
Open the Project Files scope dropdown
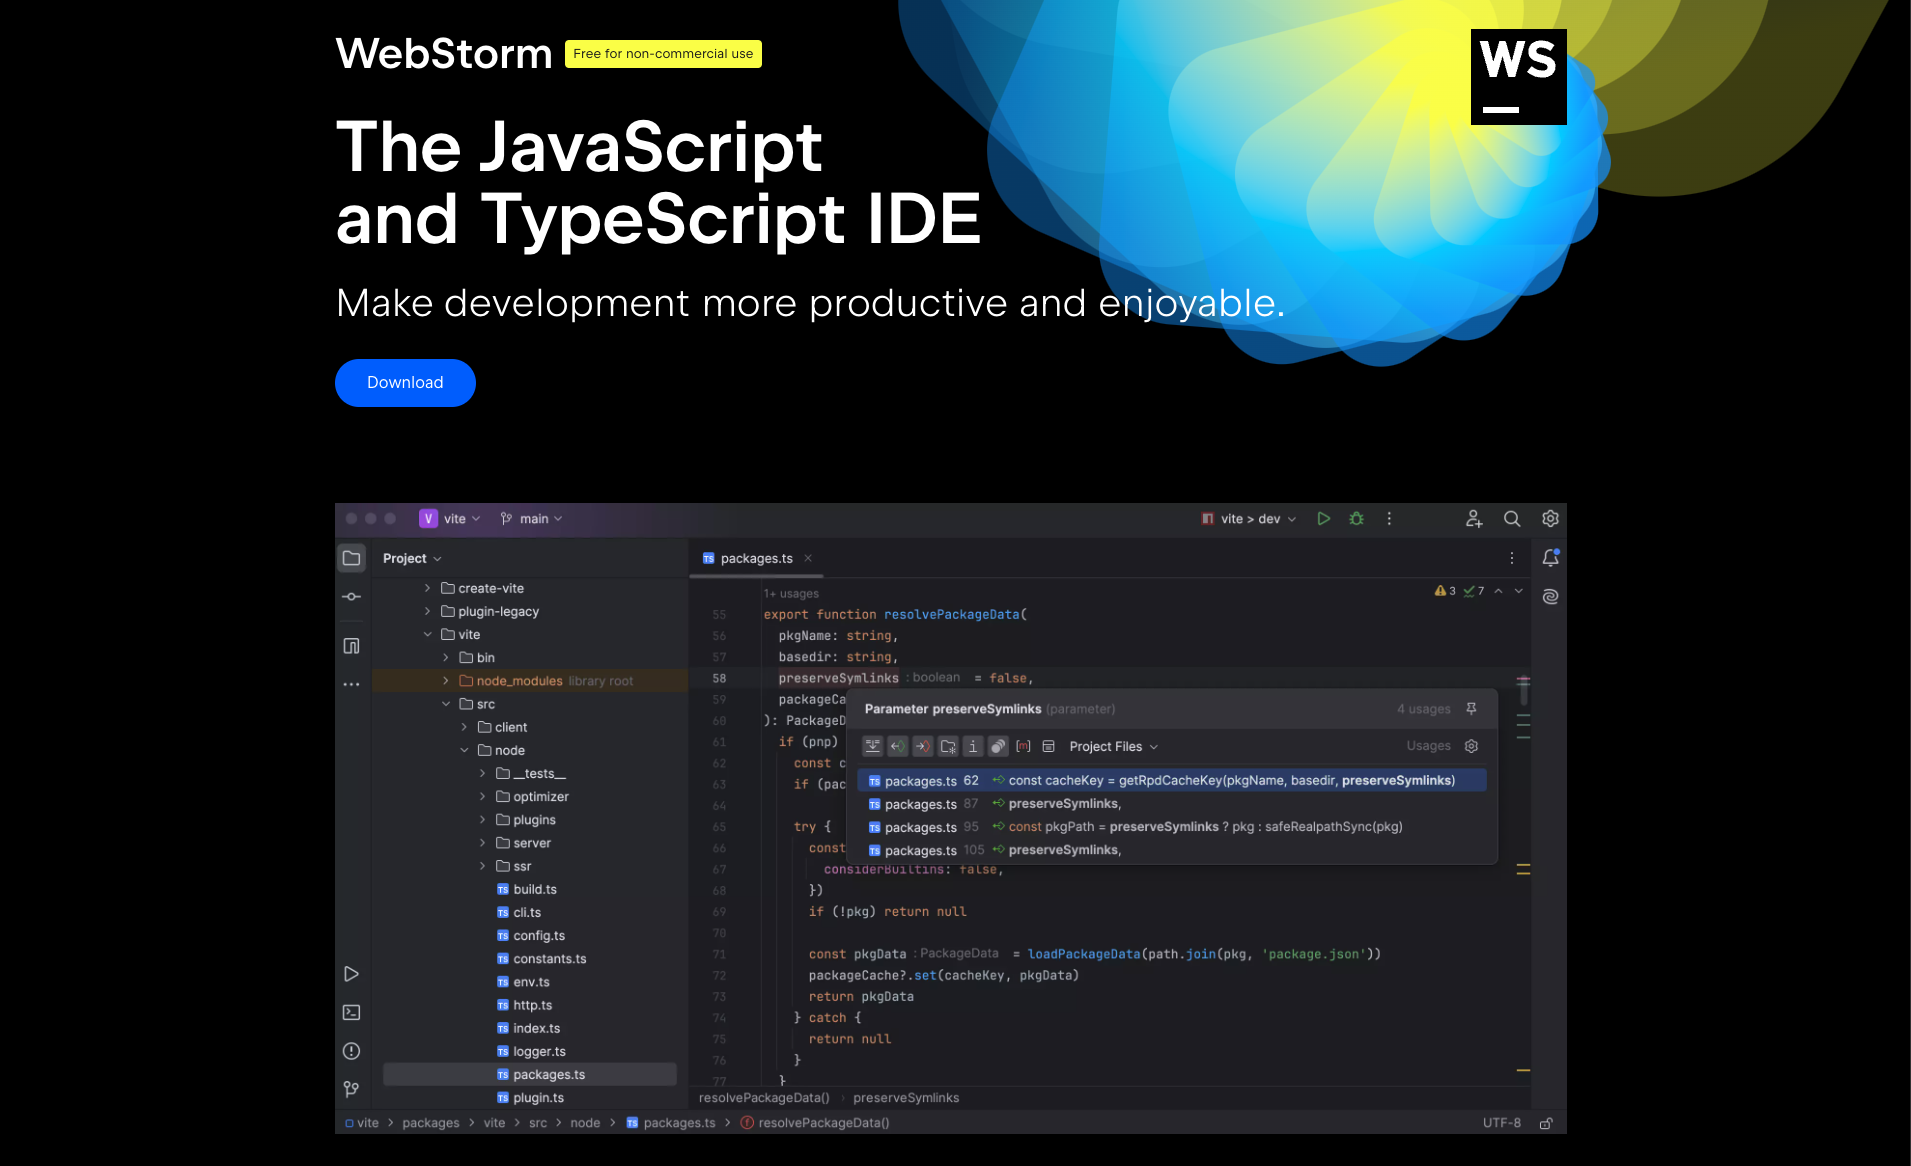coord(1114,746)
